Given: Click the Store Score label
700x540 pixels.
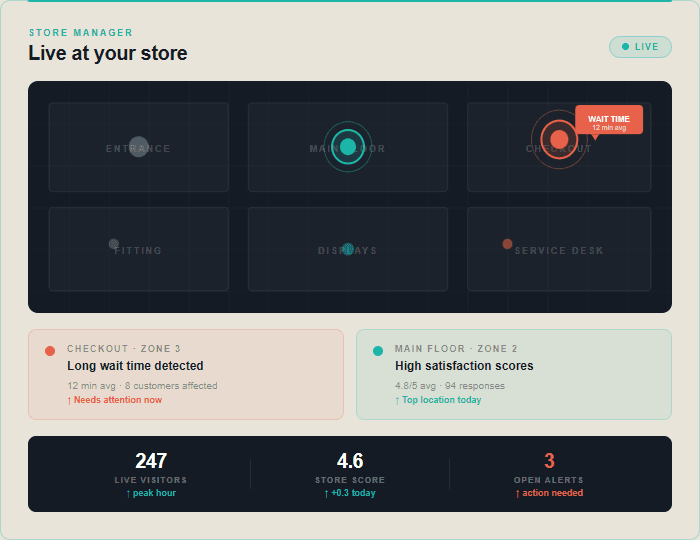Looking at the screenshot, I should [350, 480].
